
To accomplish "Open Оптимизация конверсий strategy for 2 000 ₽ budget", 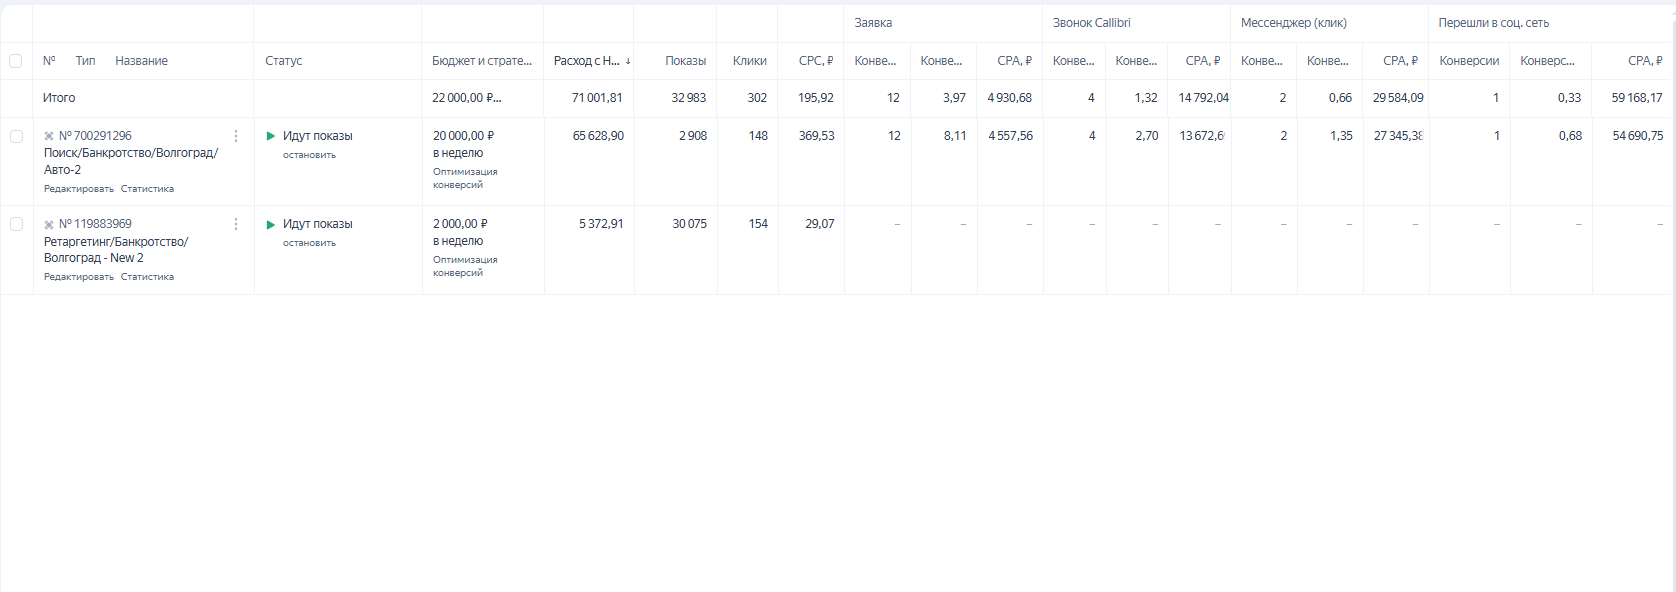I will [465, 266].
